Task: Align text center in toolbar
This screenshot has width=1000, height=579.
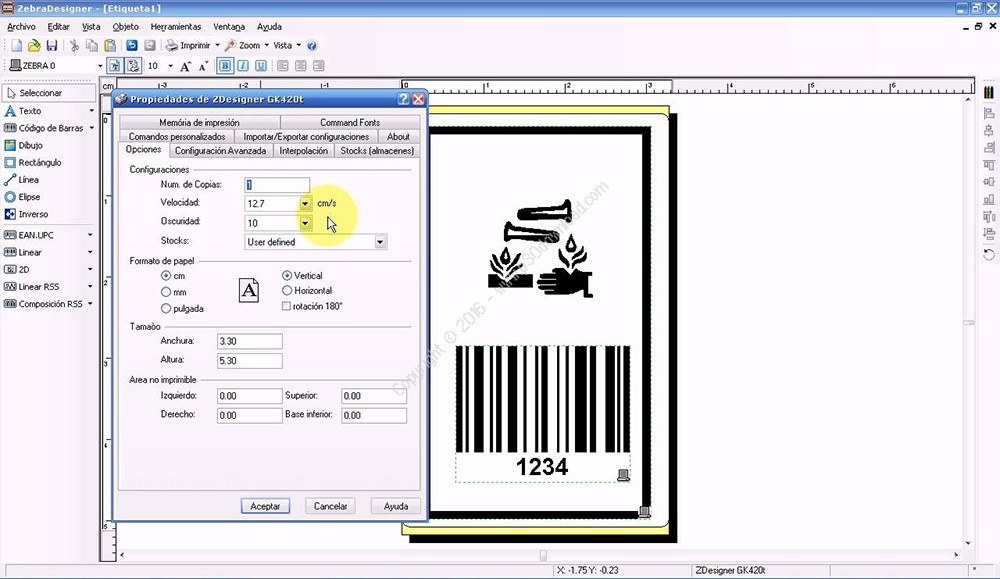Action: coord(300,66)
